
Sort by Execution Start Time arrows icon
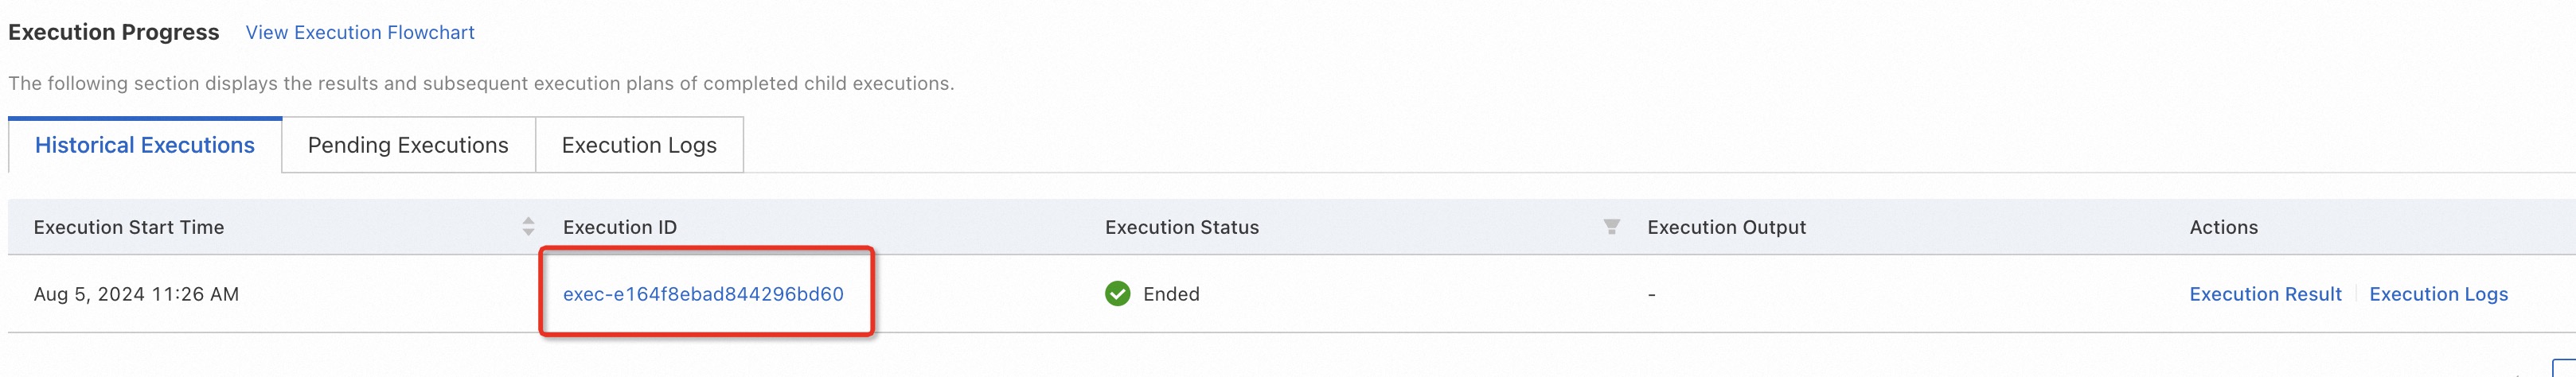tap(528, 227)
